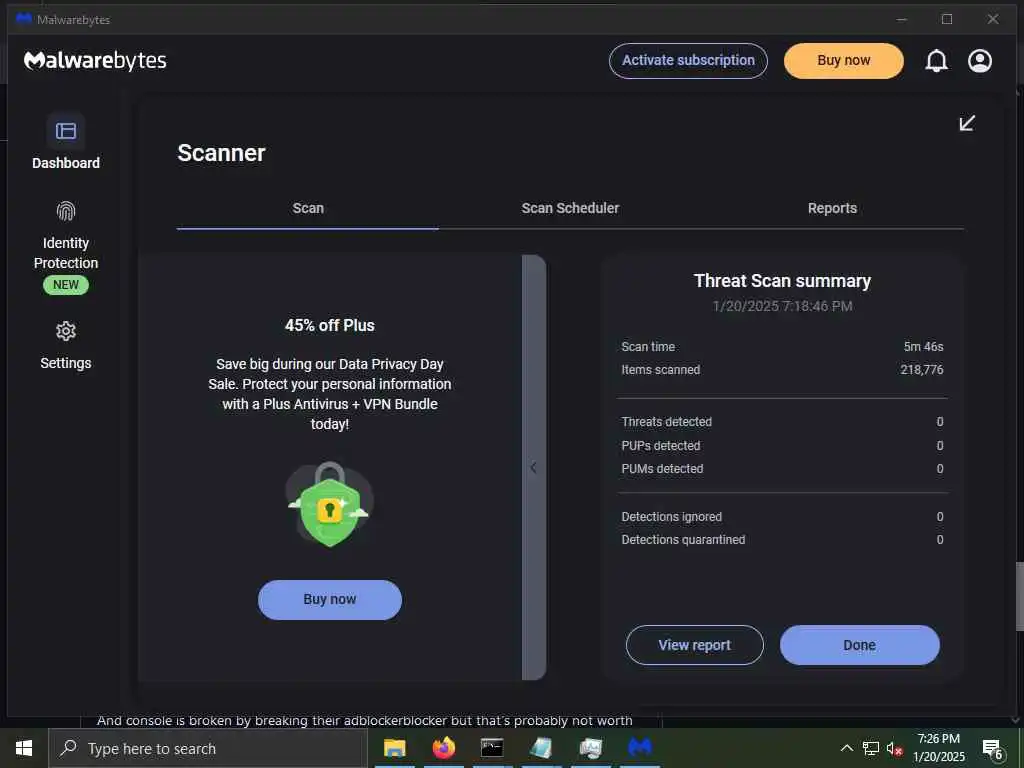The width and height of the screenshot is (1024, 768).
Task: Click the blue Buy now promo button
Action: (x=330, y=600)
